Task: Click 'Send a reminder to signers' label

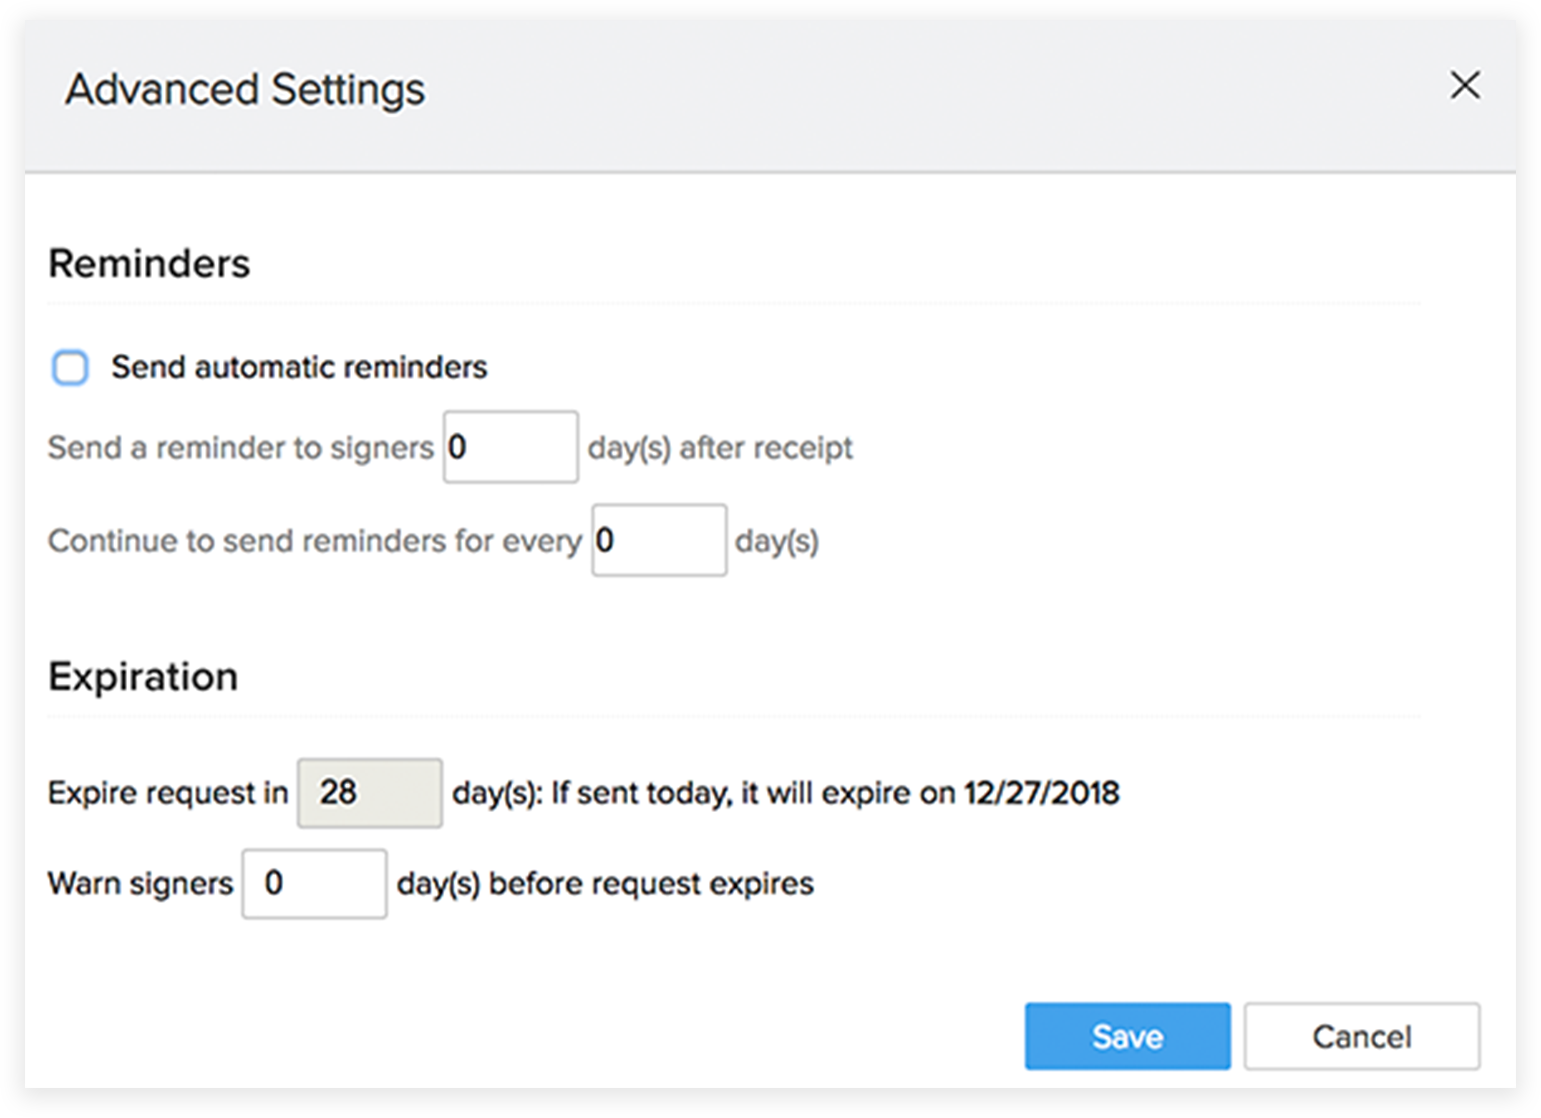Action: coord(240,448)
